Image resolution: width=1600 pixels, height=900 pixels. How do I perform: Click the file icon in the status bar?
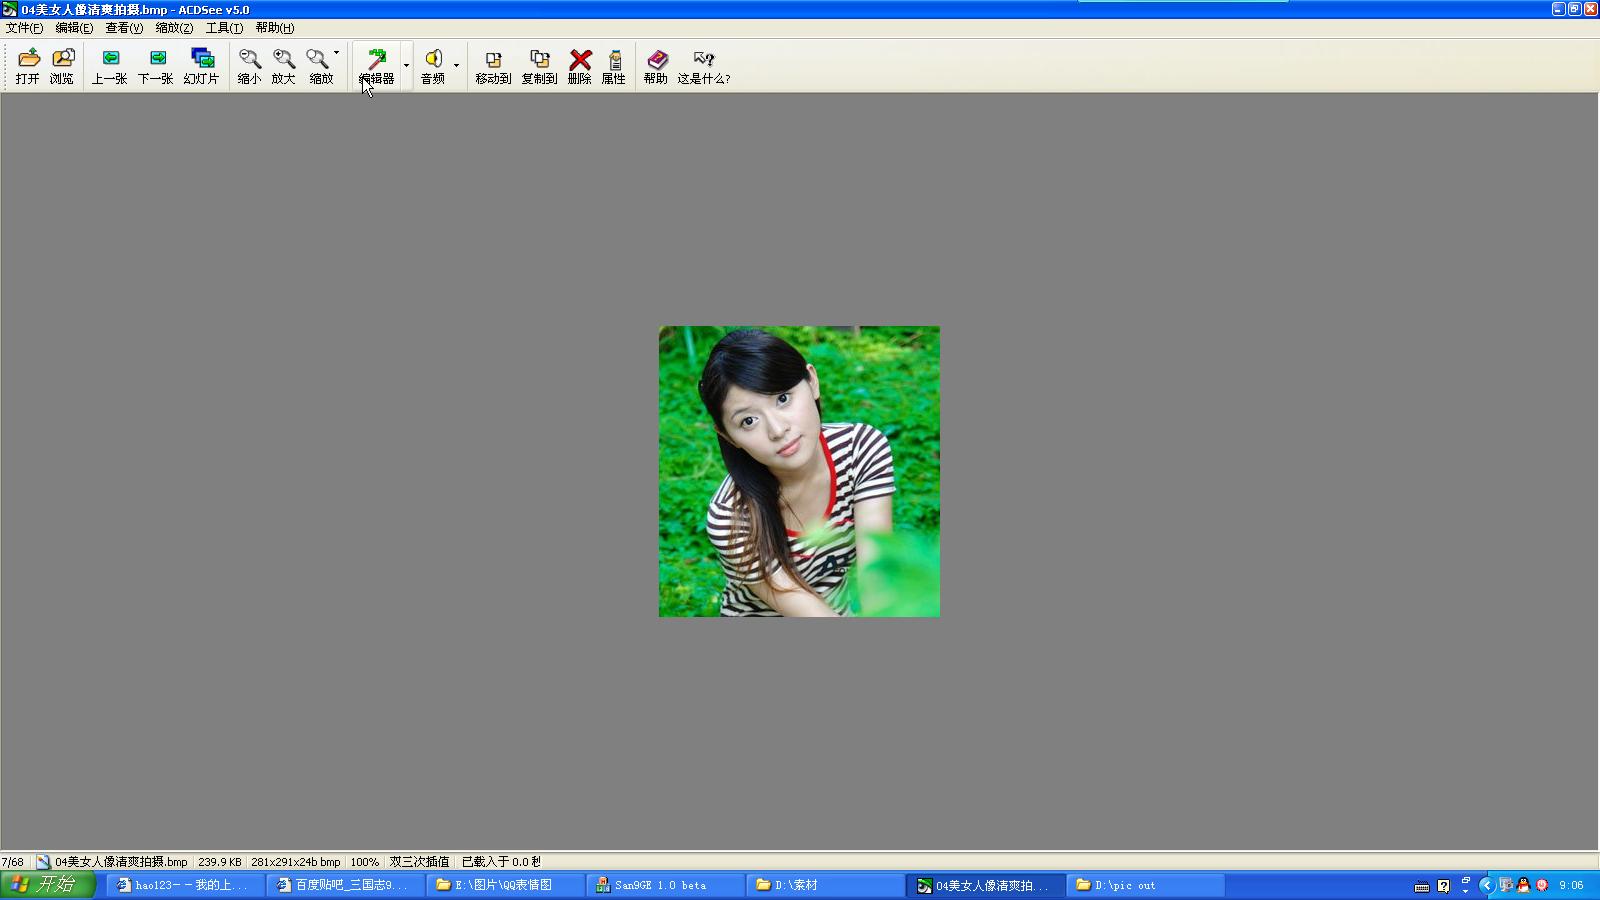click(43, 862)
